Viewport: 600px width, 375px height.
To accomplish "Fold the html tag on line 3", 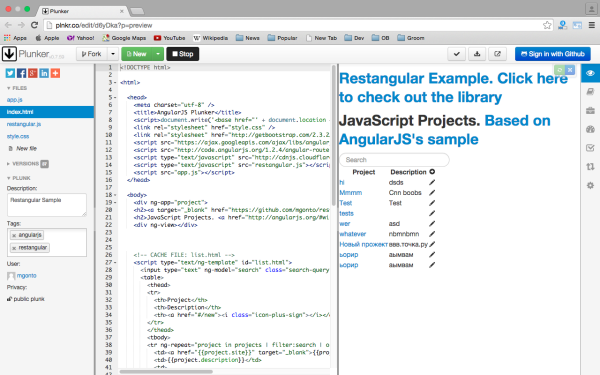I will point(115,83).
